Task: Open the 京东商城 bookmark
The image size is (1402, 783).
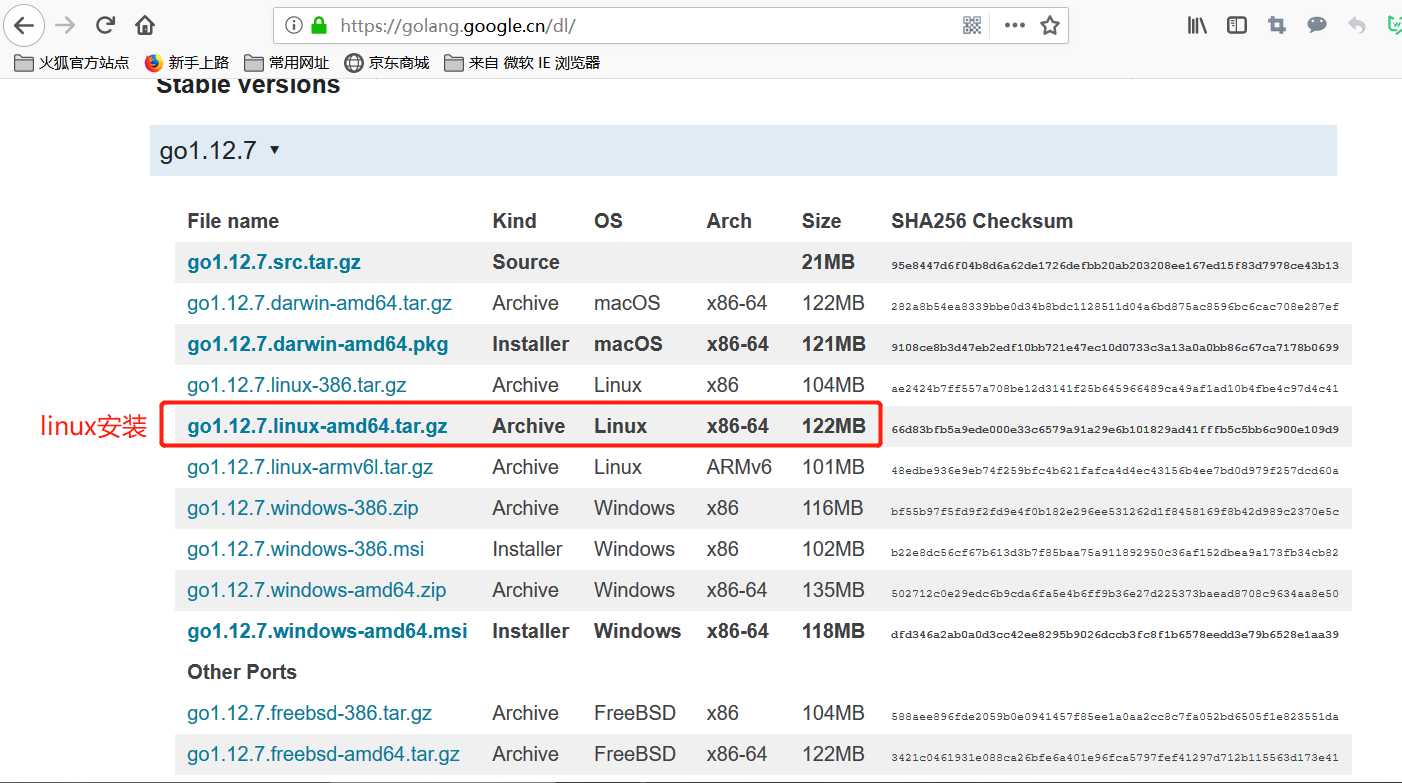Action: 387,63
